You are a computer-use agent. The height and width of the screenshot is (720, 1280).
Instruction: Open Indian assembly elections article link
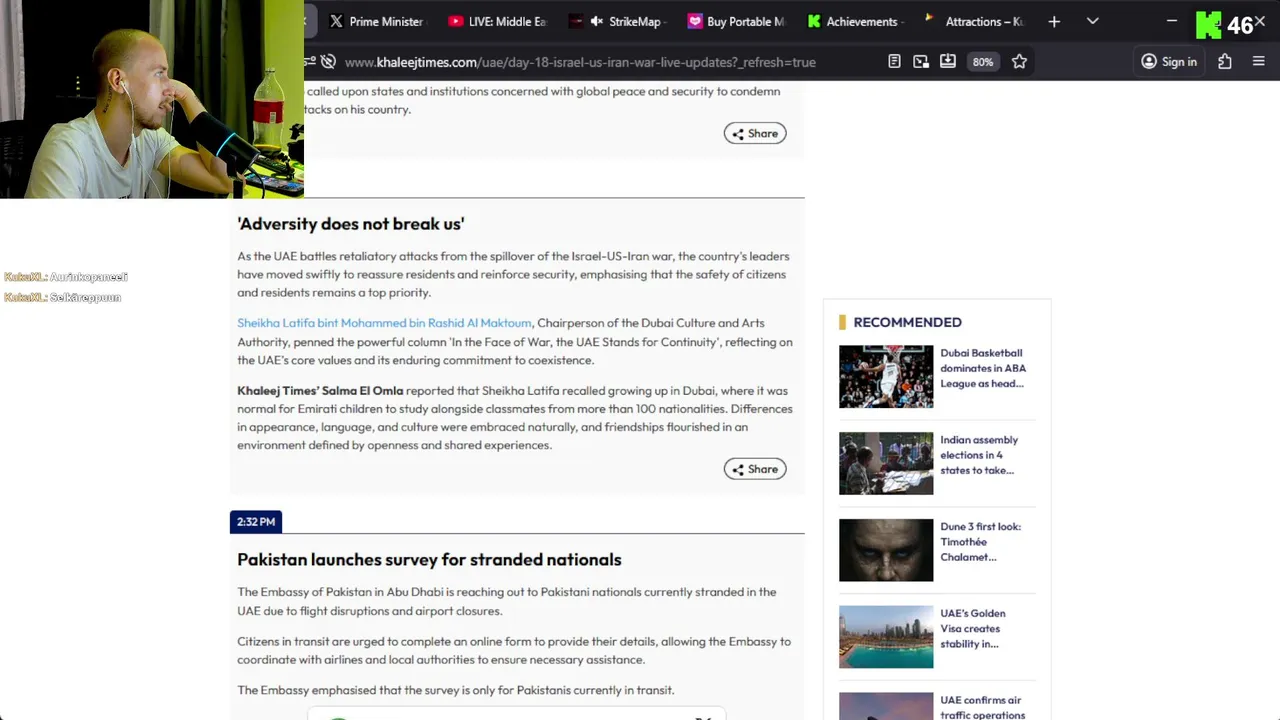click(x=979, y=455)
